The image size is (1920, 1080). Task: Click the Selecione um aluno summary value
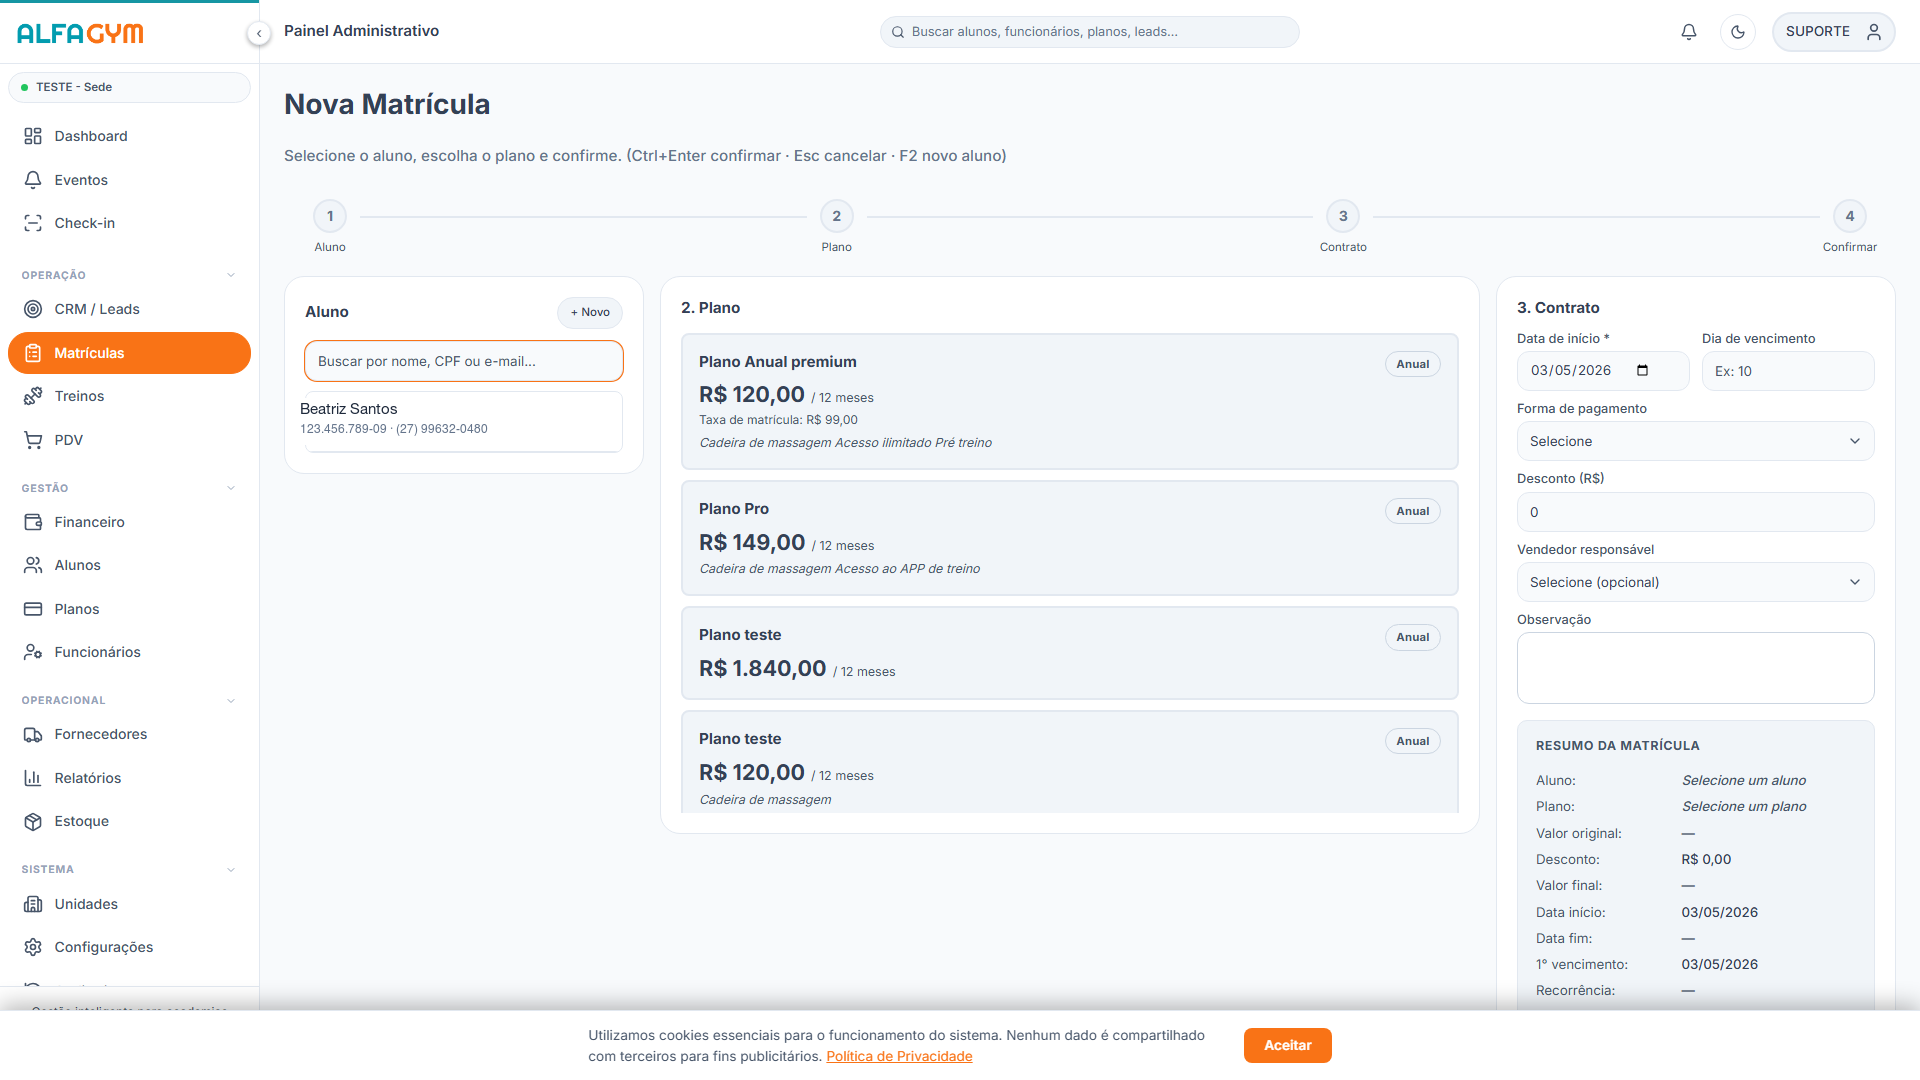[x=1743, y=780]
